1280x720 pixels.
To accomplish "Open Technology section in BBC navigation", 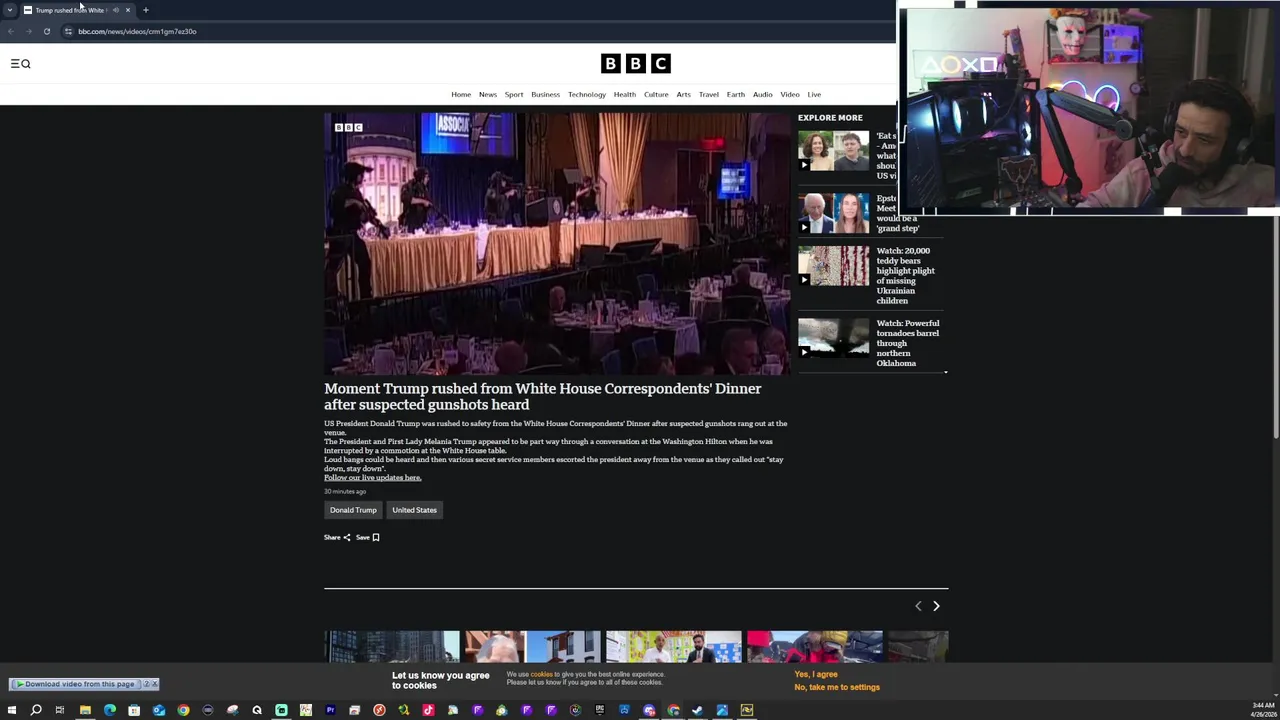I will point(587,95).
